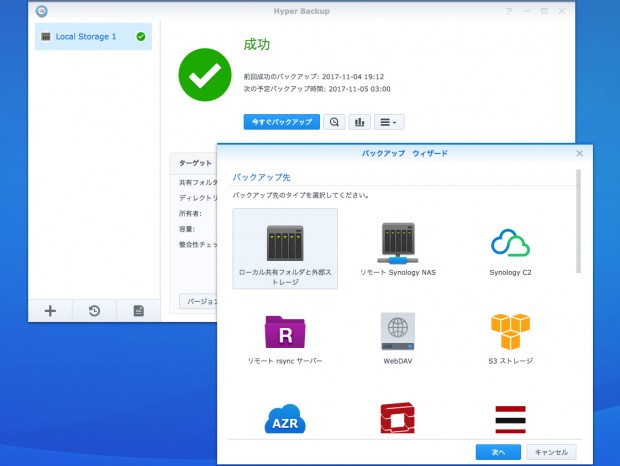
Task: Select Local Storage 1 task
Action: click(x=93, y=36)
